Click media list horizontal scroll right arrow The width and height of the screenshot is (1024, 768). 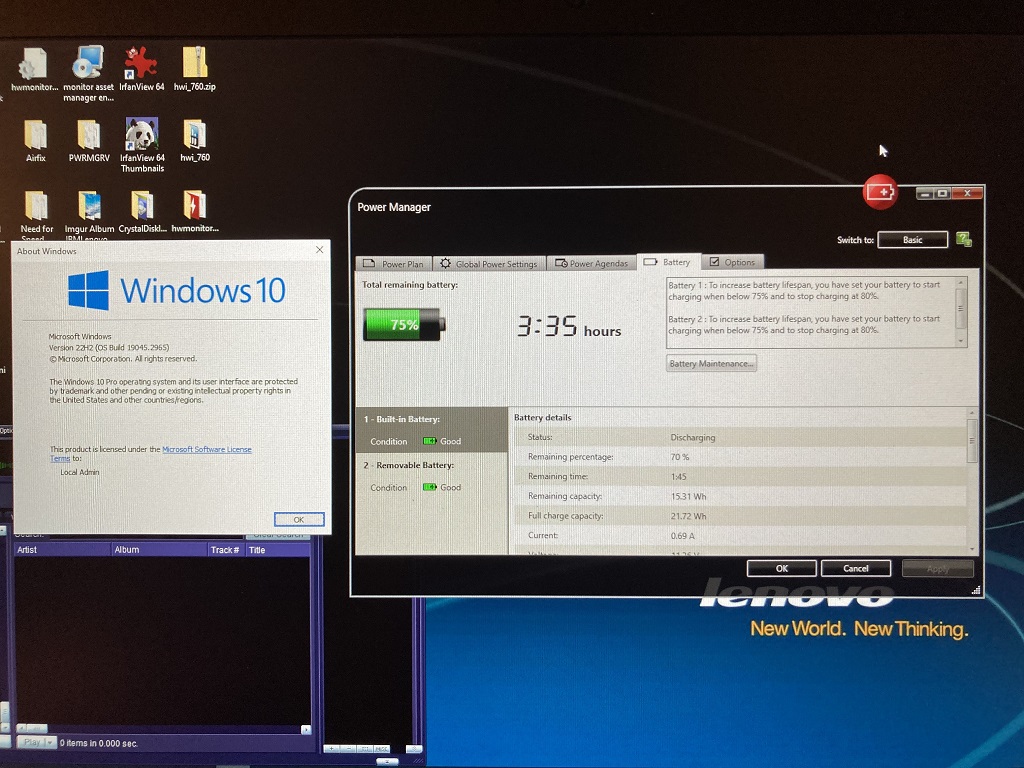pyautogui.click(x=306, y=729)
